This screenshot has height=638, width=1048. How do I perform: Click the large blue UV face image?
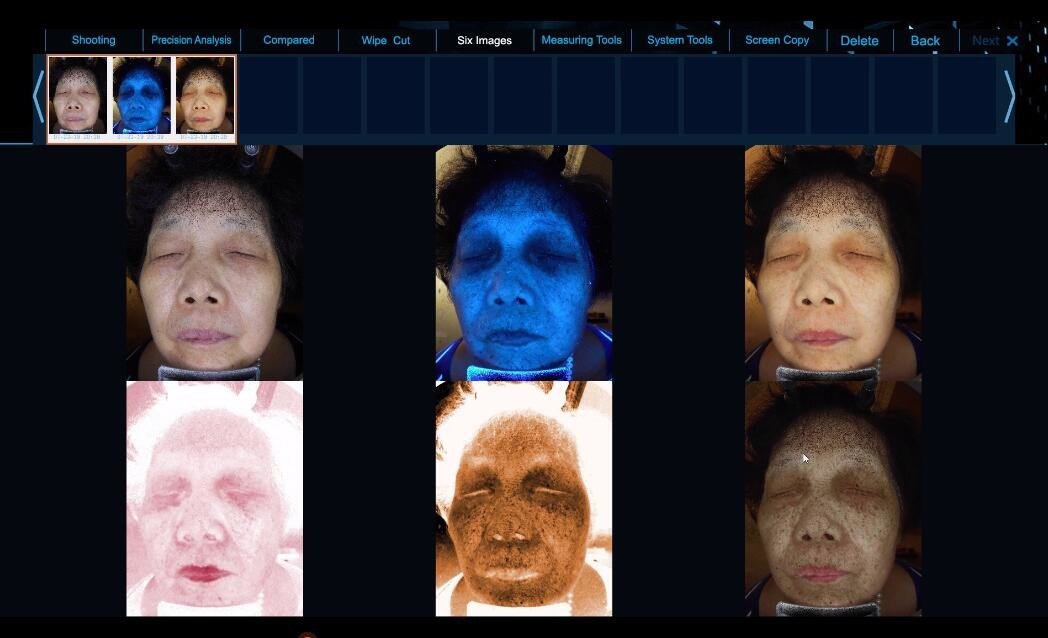(524, 262)
